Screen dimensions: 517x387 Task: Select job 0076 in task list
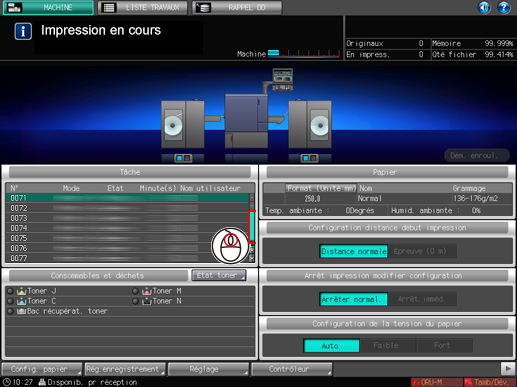click(x=127, y=248)
